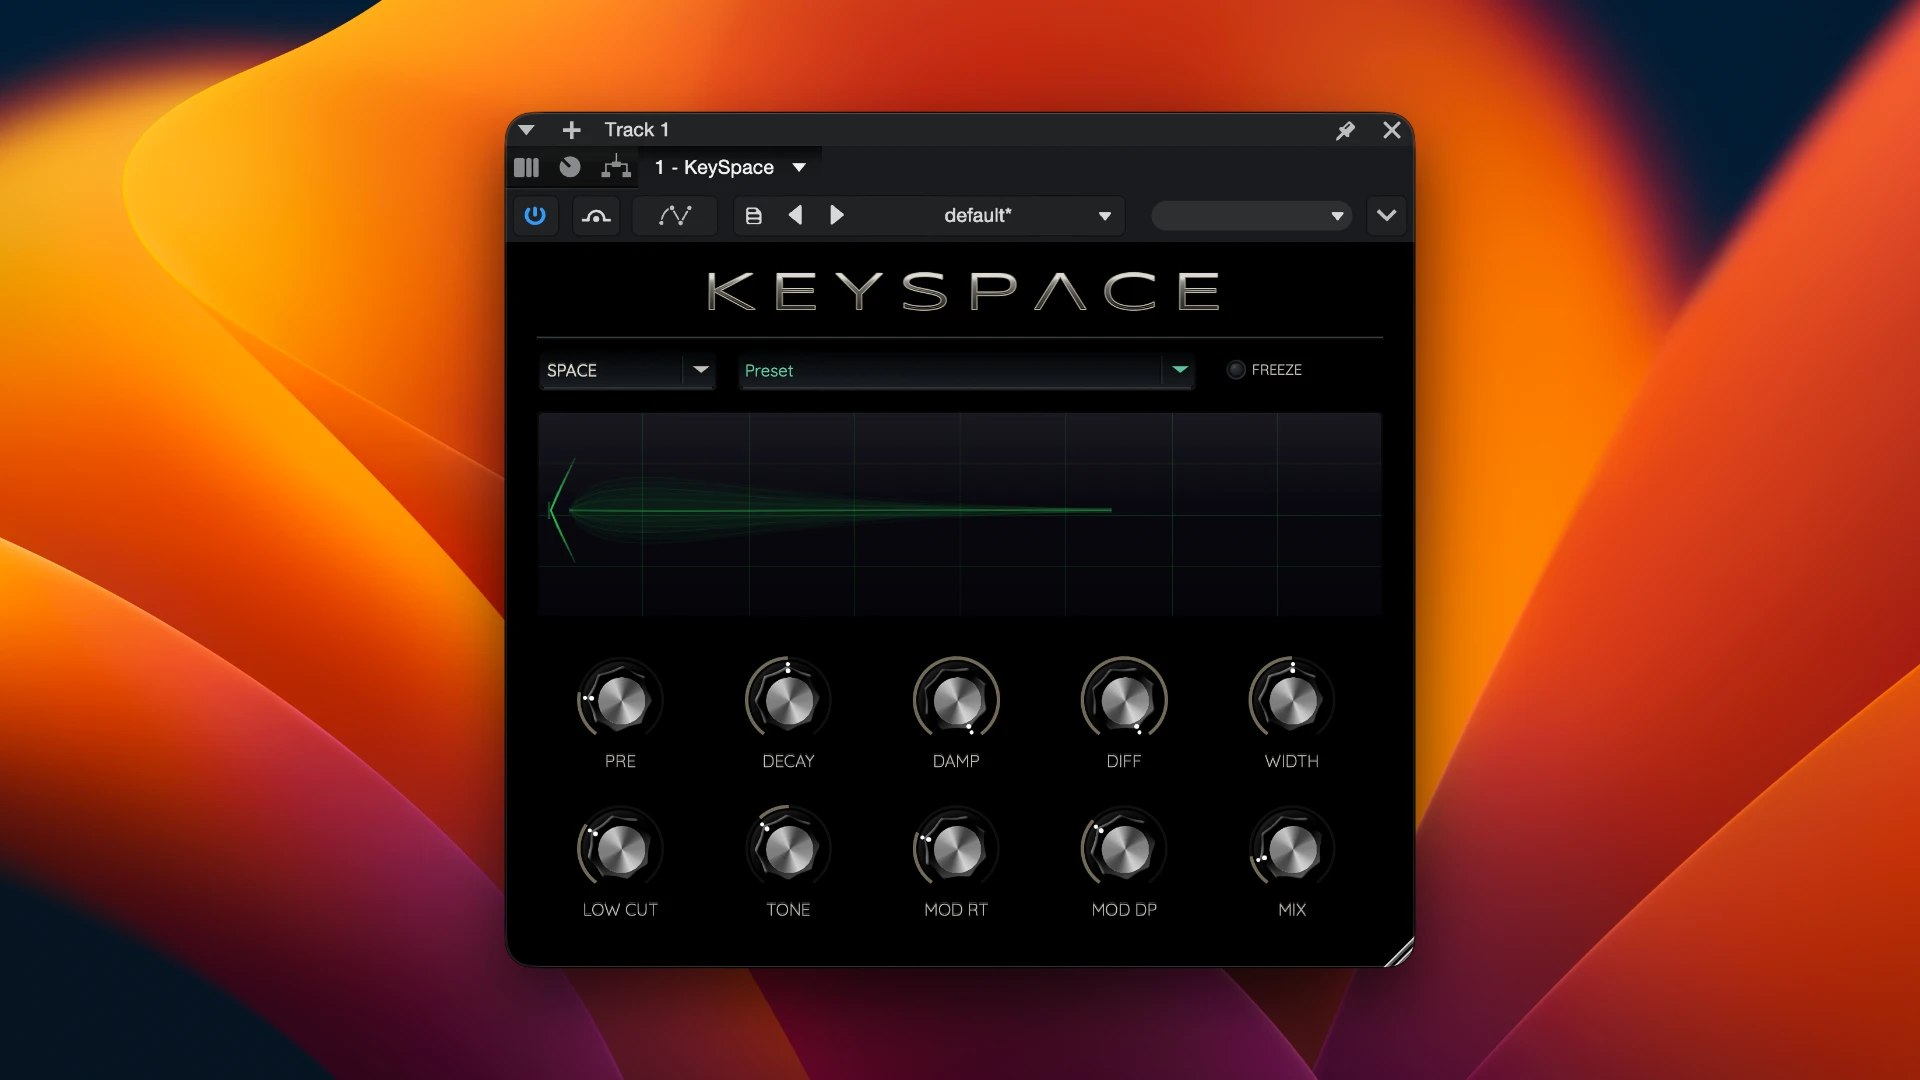The height and width of the screenshot is (1080, 1920).
Task: Click the WIDTH knob
Action: pyautogui.click(x=1292, y=700)
